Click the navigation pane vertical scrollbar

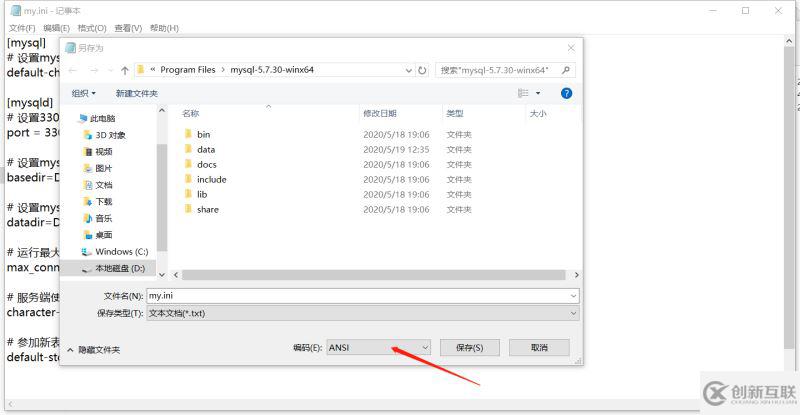click(162, 197)
